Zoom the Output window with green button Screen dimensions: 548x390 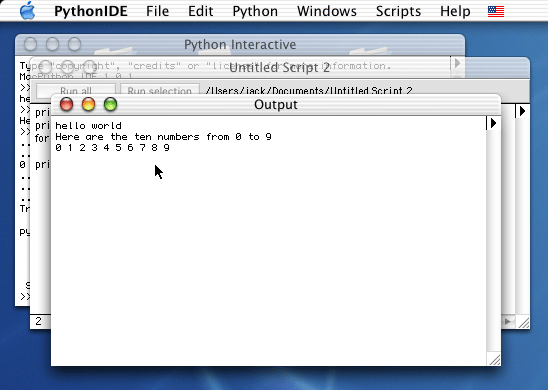pyautogui.click(x=110, y=104)
